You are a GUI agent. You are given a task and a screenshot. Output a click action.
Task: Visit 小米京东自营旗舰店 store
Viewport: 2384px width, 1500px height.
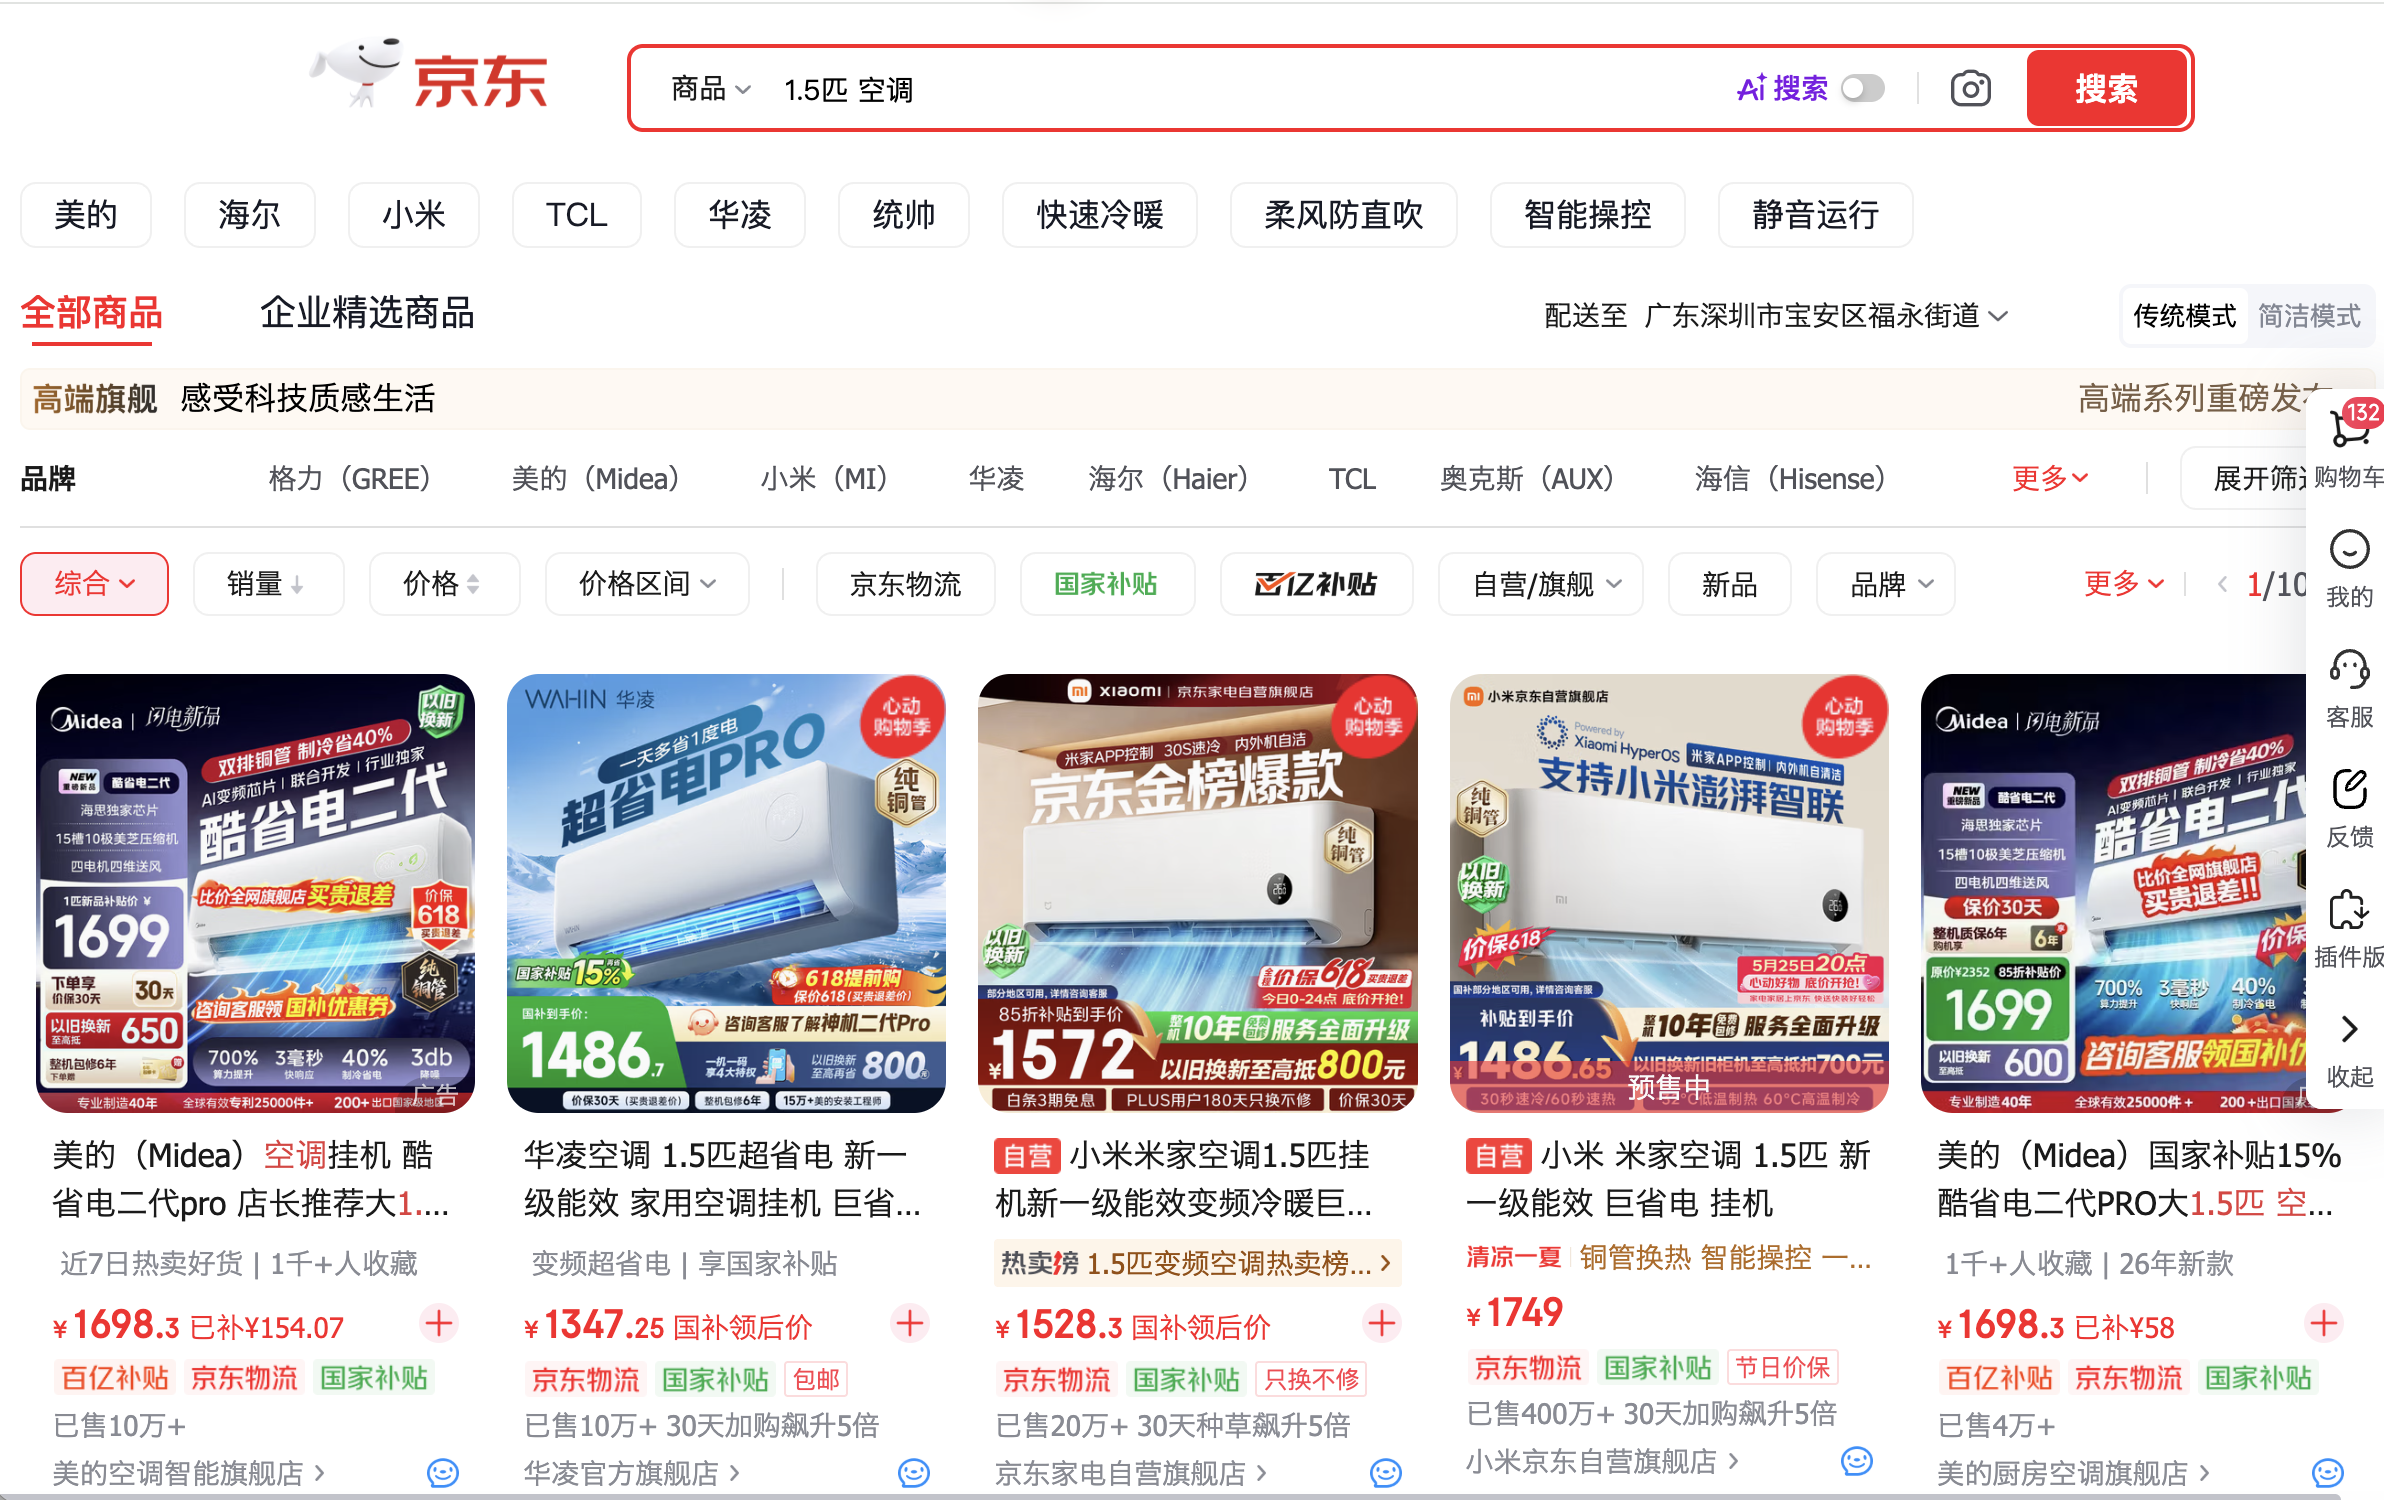point(1602,1461)
